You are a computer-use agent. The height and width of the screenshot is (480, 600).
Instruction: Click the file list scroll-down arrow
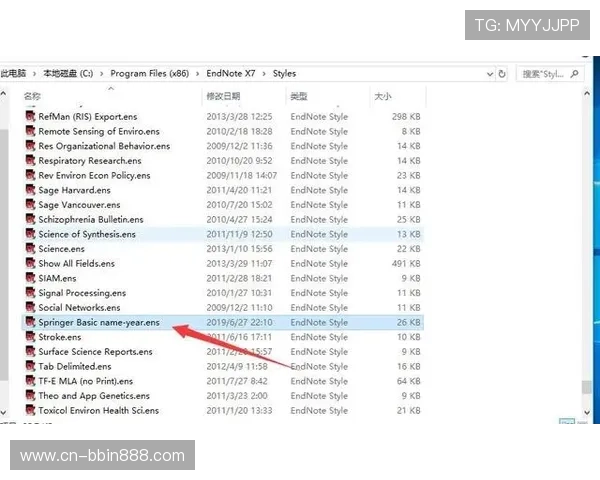tap(587, 413)
